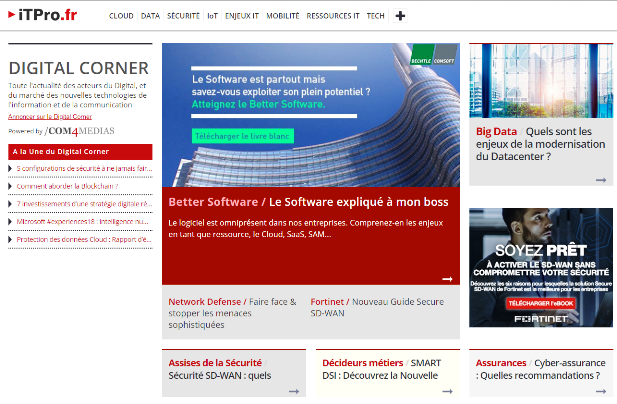The image size is (617, 404).
Task: Click arrow on Assises de la Sécurité card
Action: pos(294,391)
